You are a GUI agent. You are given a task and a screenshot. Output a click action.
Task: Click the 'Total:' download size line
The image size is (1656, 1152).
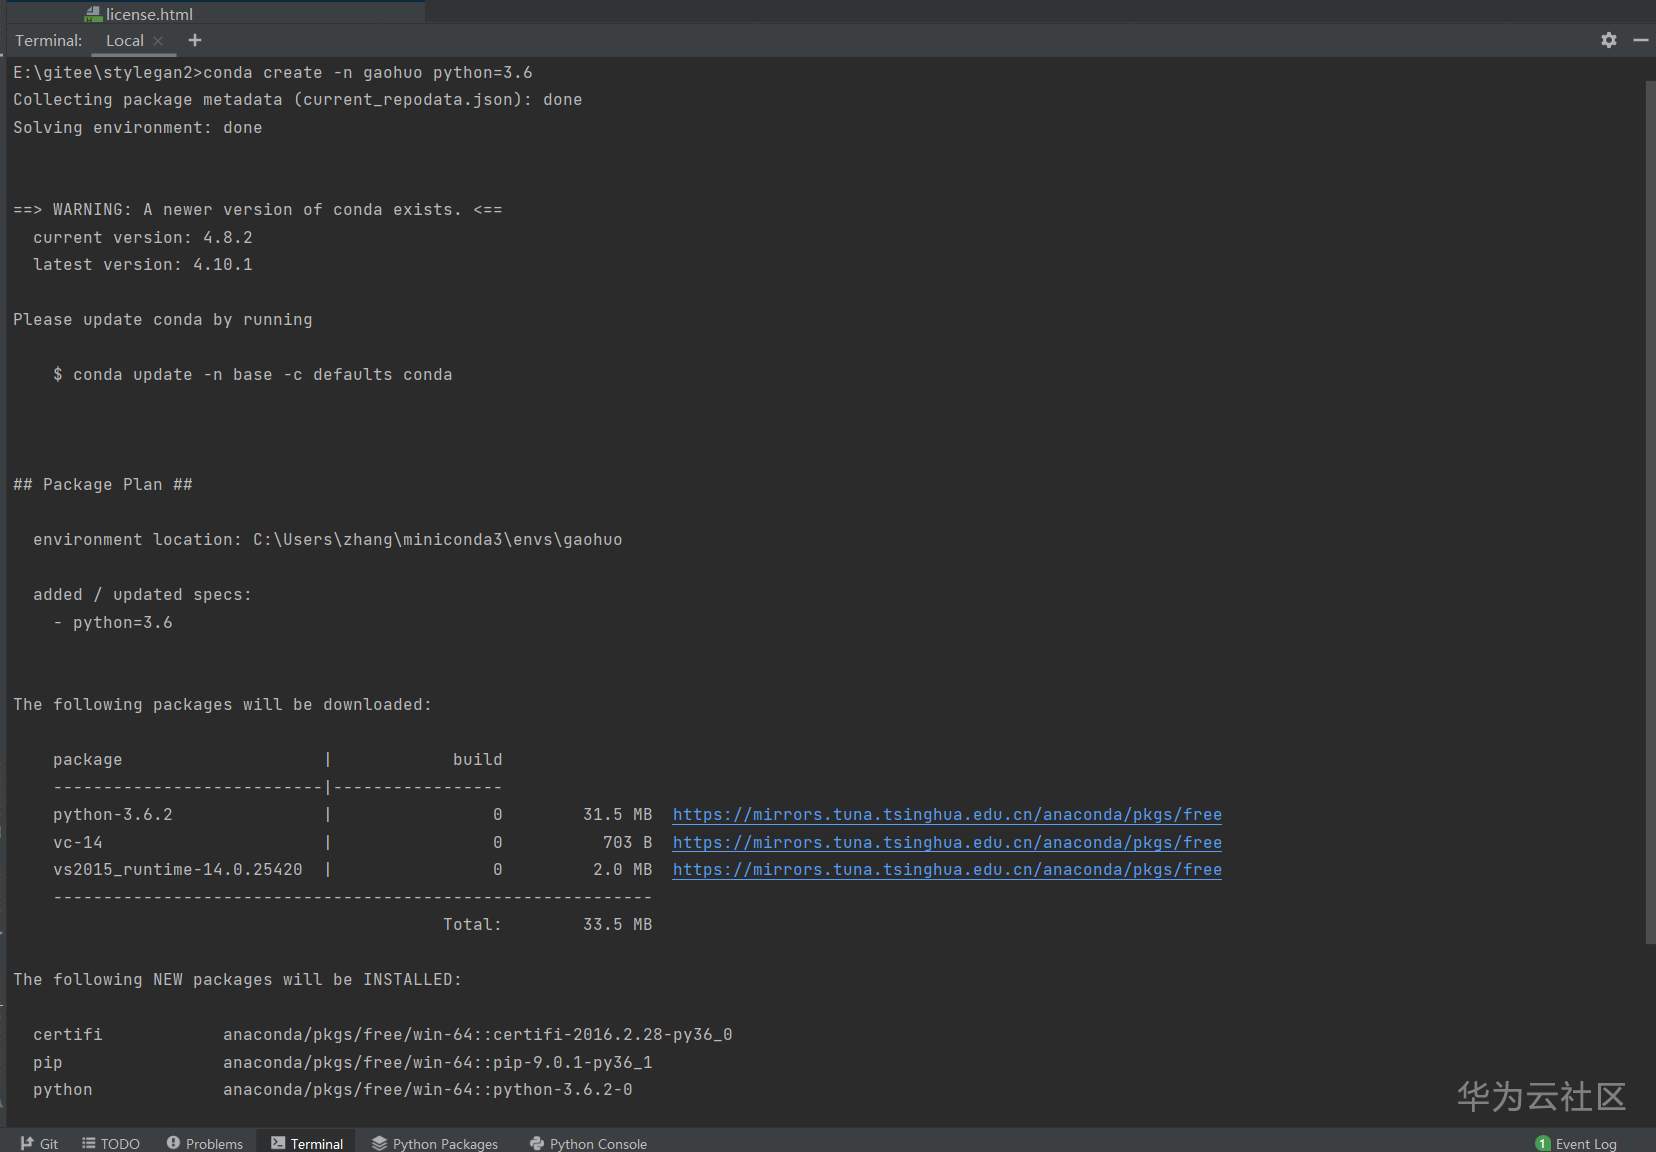coord(548,925)
